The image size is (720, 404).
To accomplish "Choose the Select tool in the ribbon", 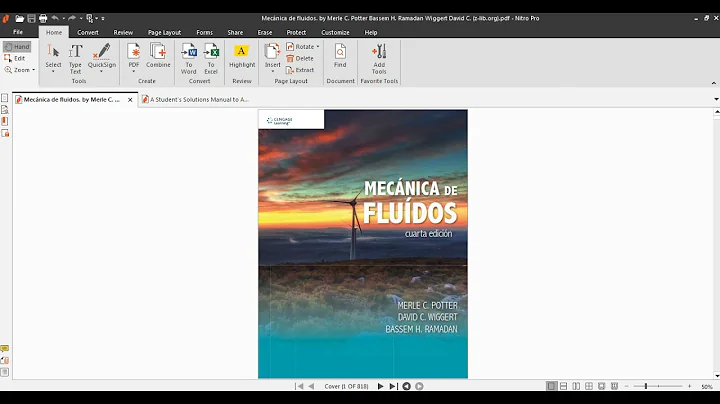I will (x=53, y=55).
